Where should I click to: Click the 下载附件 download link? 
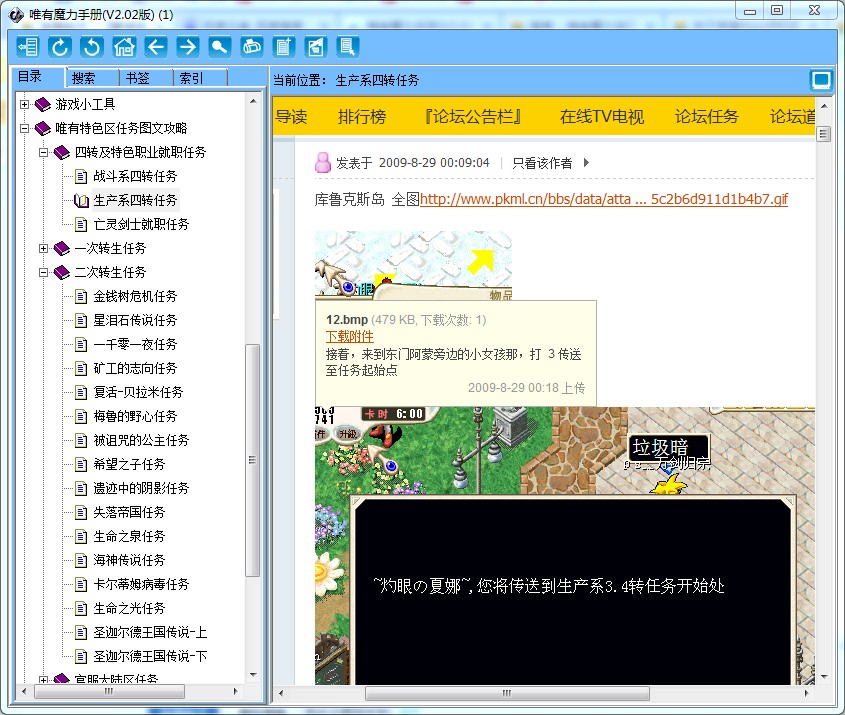(x=350, y=336)
